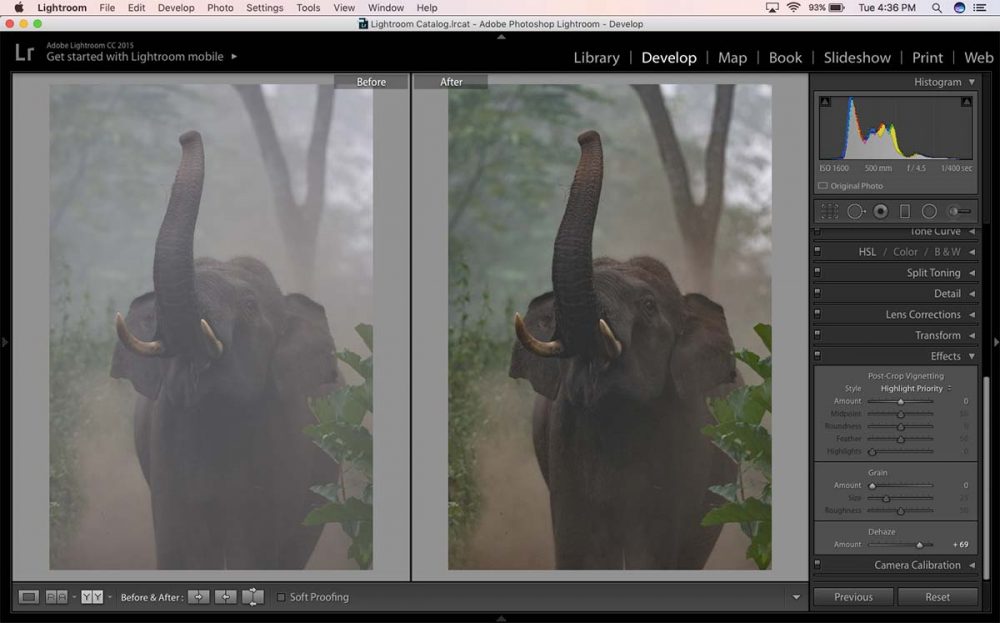Select the Red Eye Correction tool

coord(881,211)
